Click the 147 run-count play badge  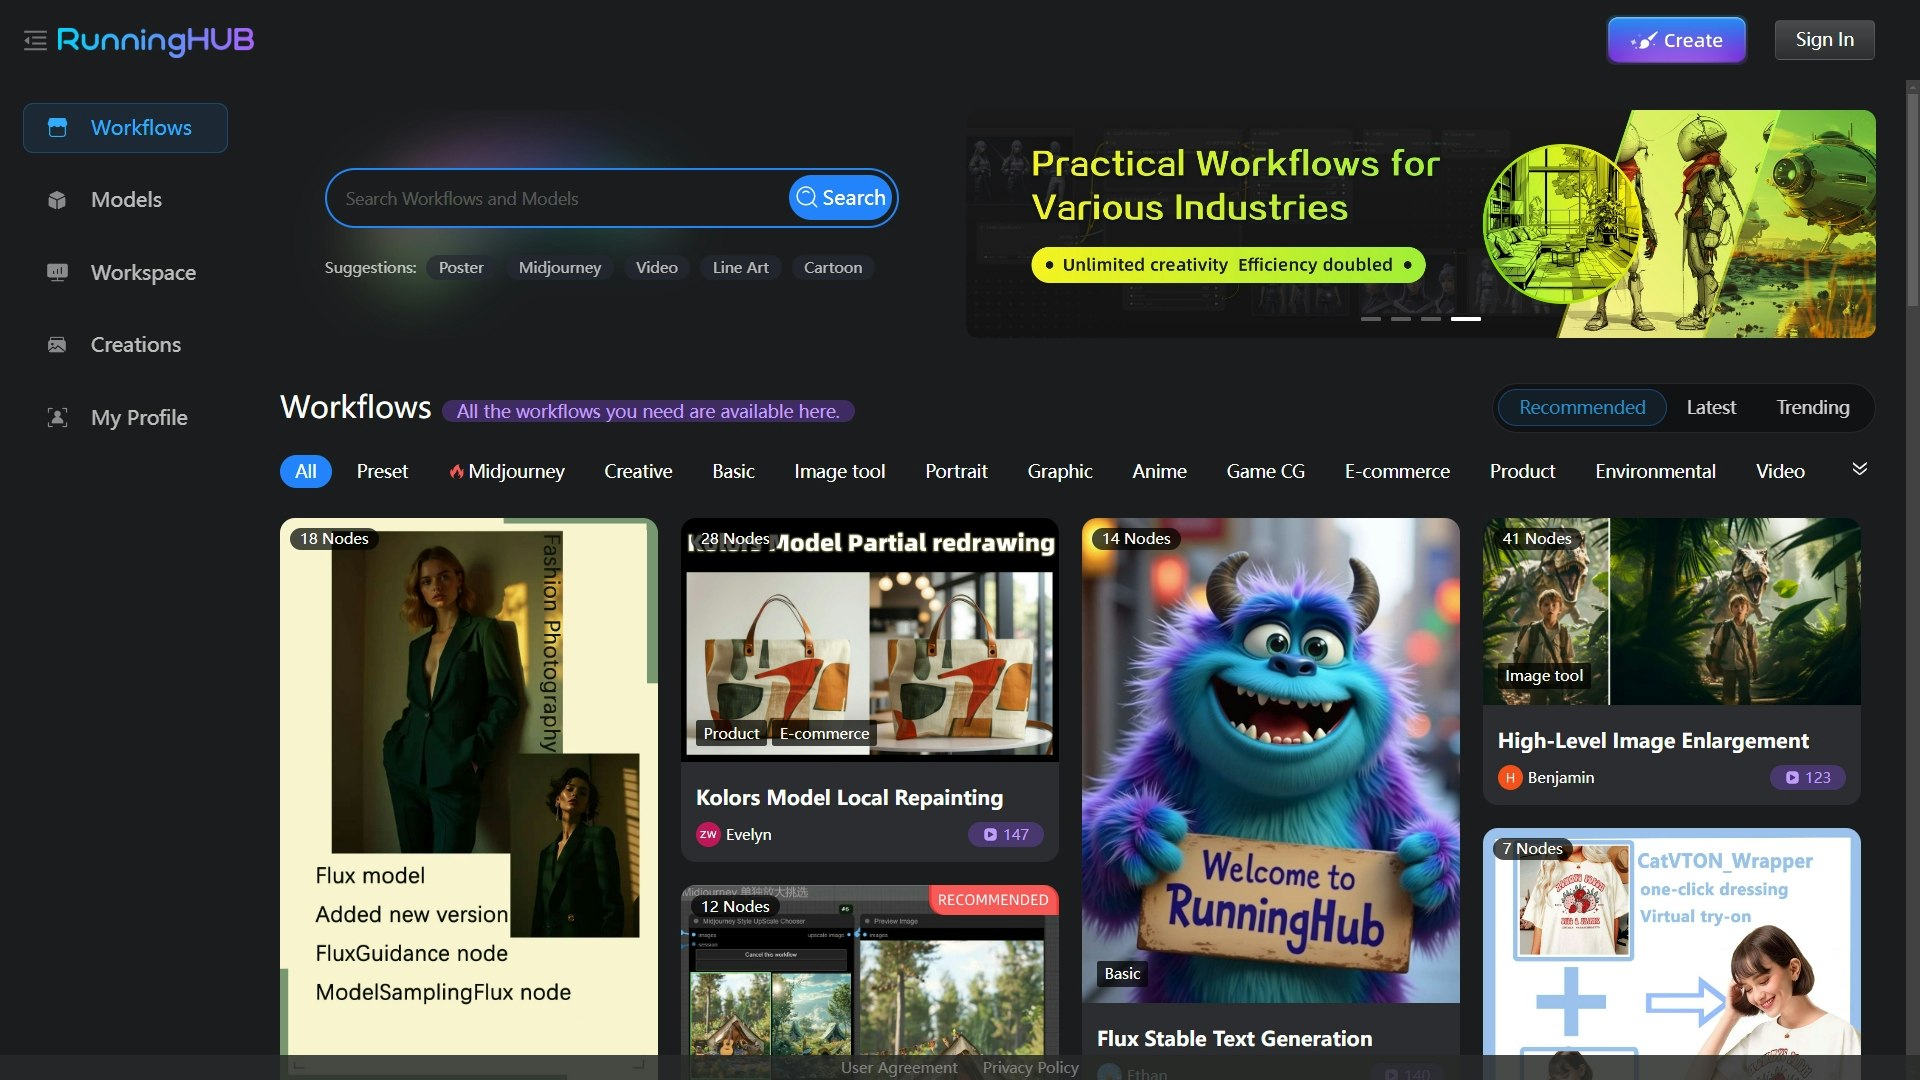point(1005,835)
